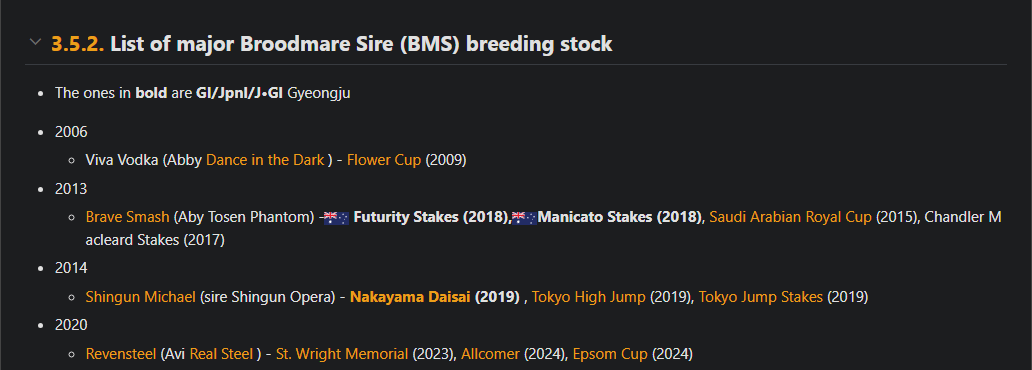Open the Shingun Michael link
Viewport: 1032px width, 370px height.
click(x=140, y=298)
